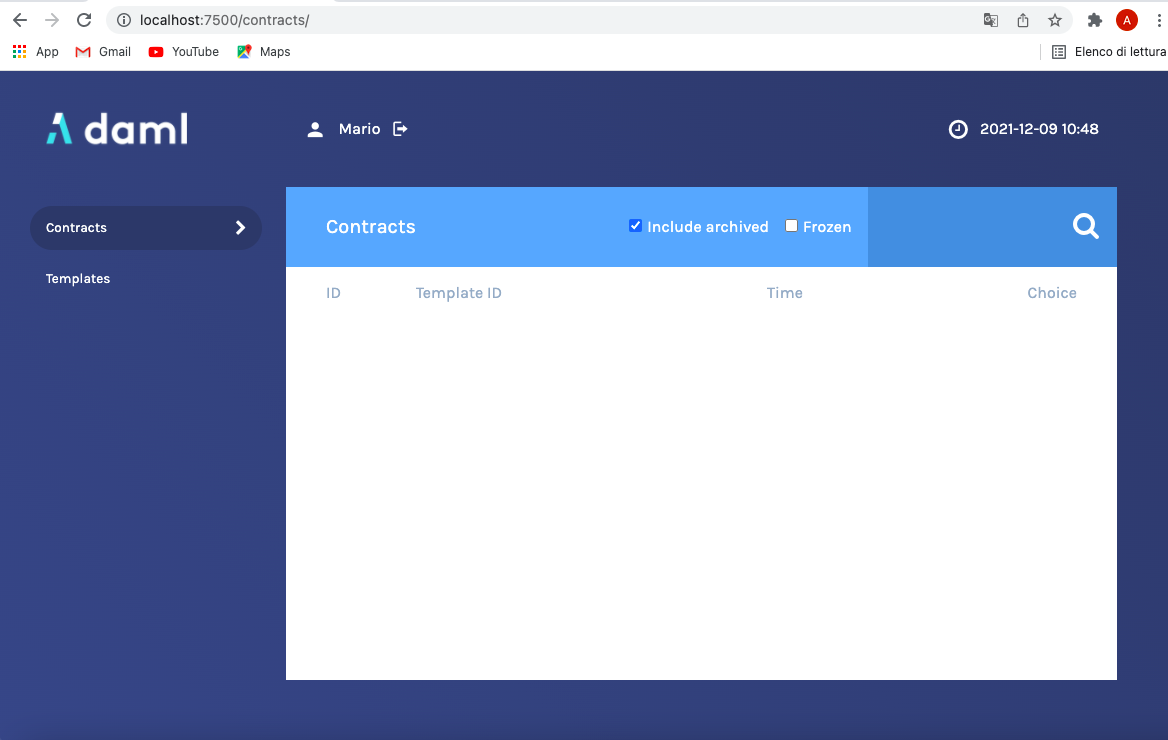The height and width of the screenshot is (740, 1168).
Task: Click the daml logo
Action: (117, 129)
